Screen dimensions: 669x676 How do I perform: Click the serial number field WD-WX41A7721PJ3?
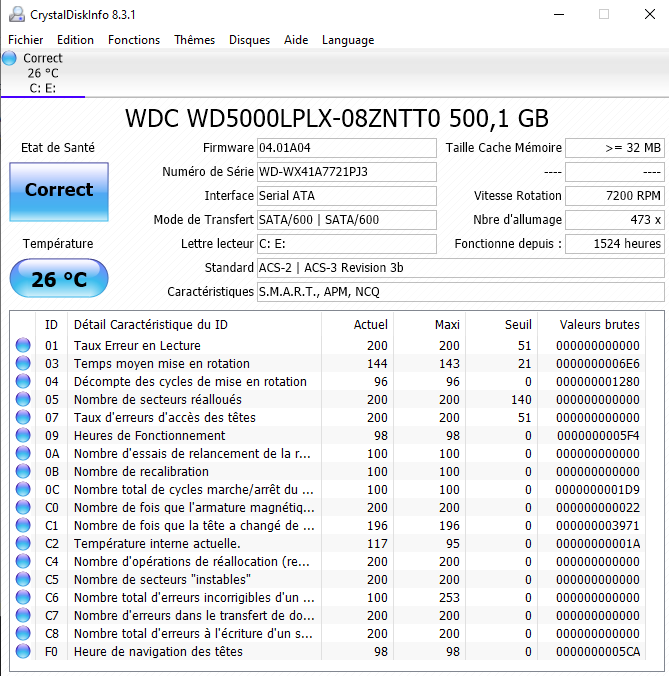(x=347, y=172)
